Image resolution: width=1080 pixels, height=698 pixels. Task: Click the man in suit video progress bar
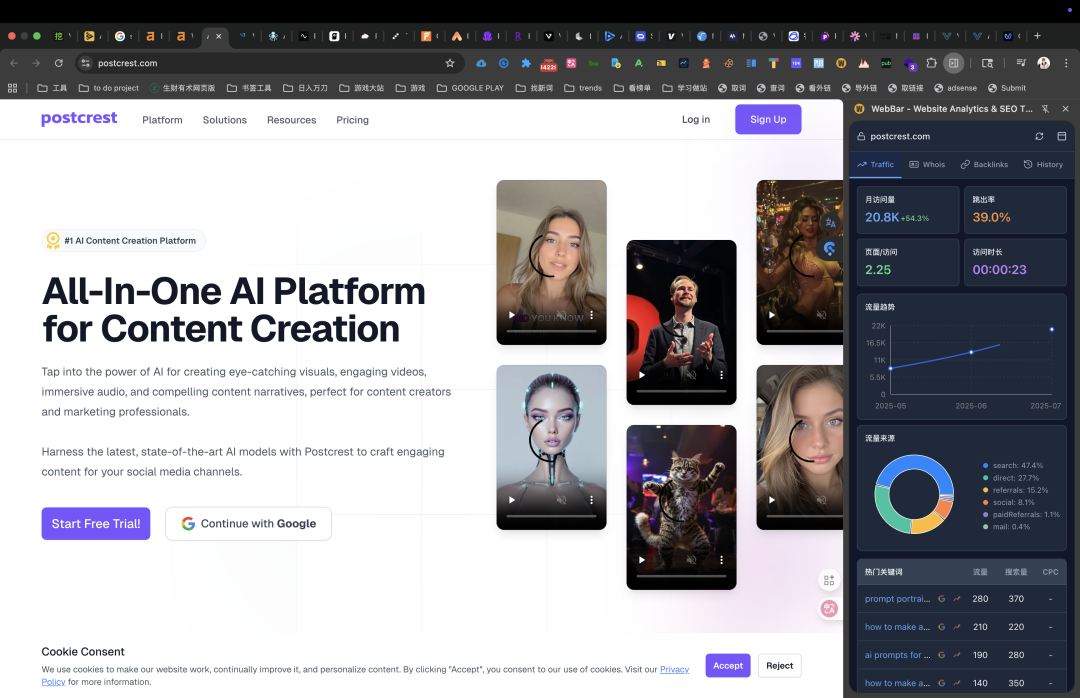point(681,391)
